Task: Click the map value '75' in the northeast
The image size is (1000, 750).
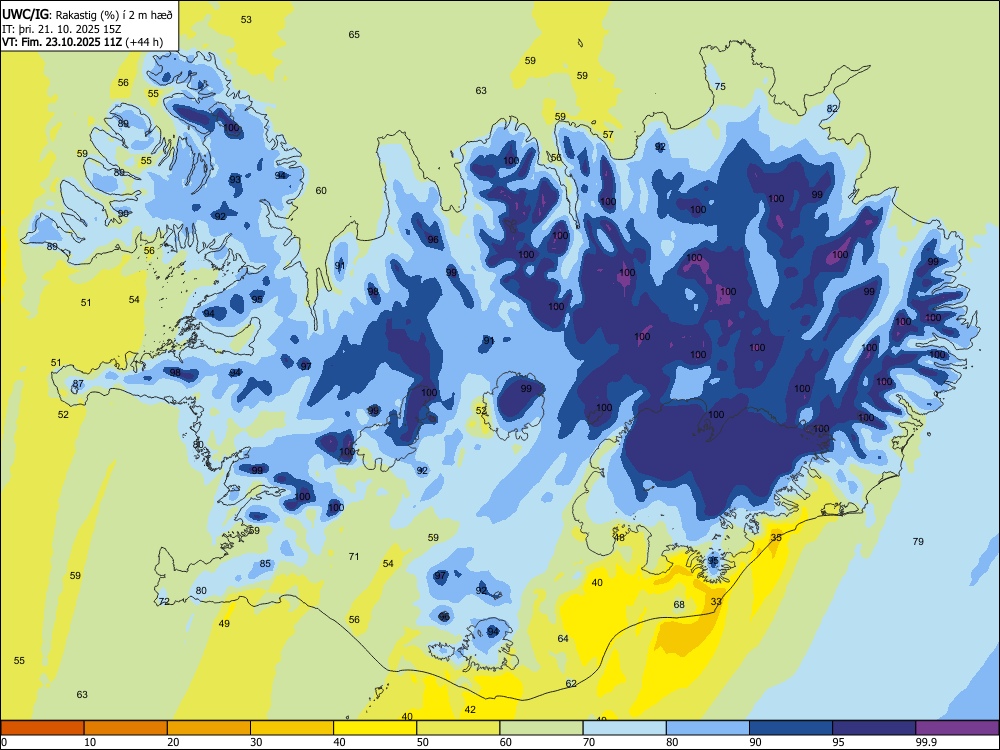Action: tap(720, 86)
